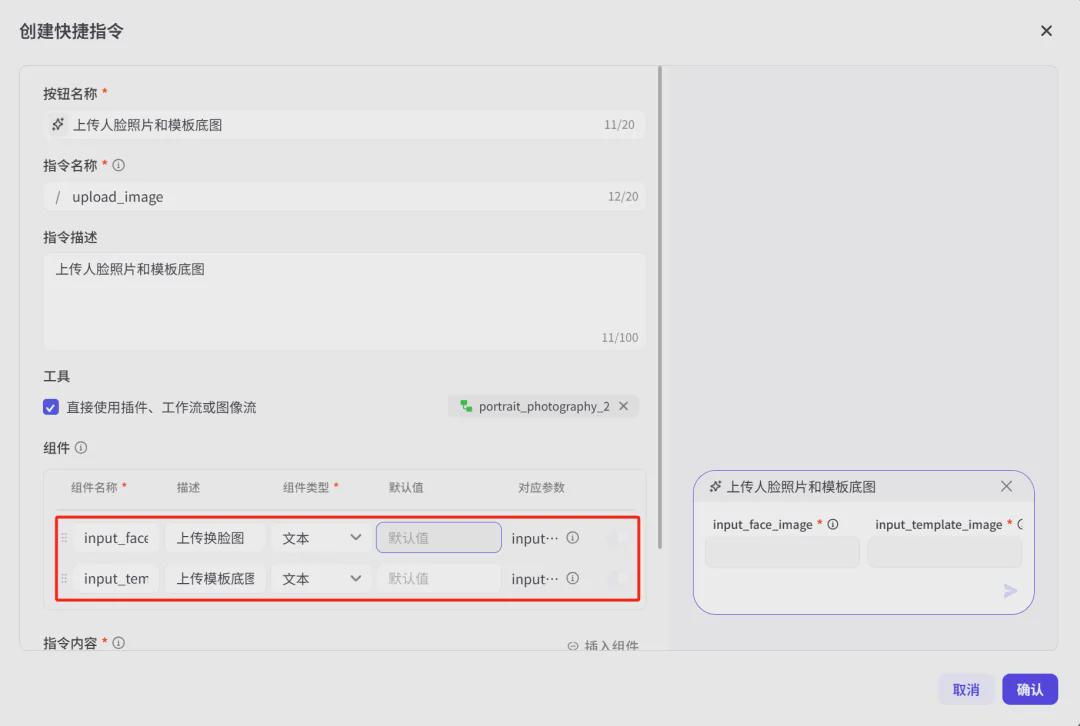The image size is (1080, 726).
Task: Click the 取消 cancel button
Action: 965,689
